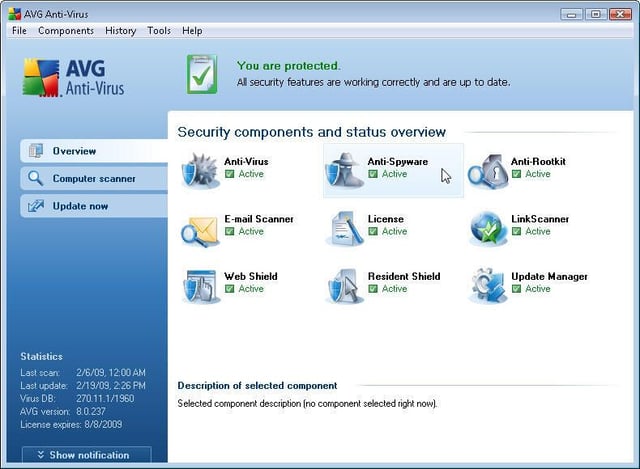Click the Resident Shield label
The width and height of the screenshot is (640, 469).
[x=404, y=276]
